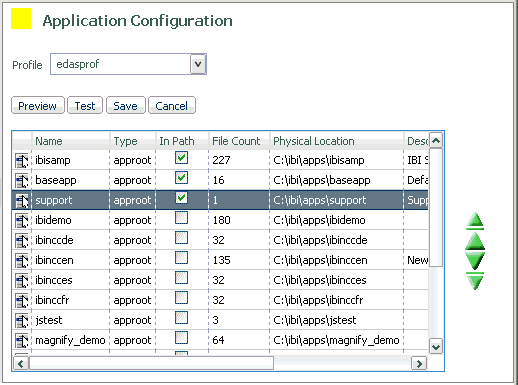Click the table's vertical scroll down arrow
The width and height of the screenshot is (518, 385).
(x=436, y=347)
